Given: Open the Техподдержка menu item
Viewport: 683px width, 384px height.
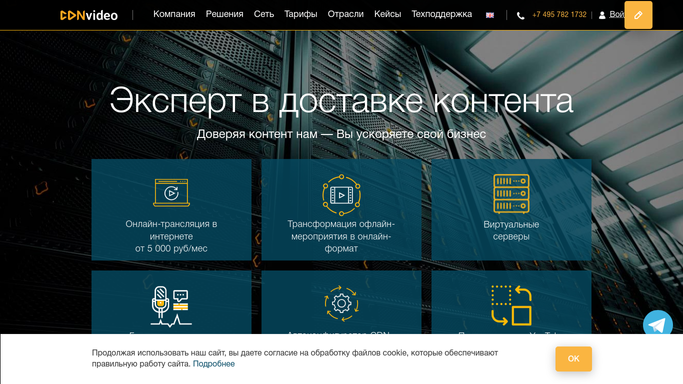Looking at the screenshot, I should point(442,14).
